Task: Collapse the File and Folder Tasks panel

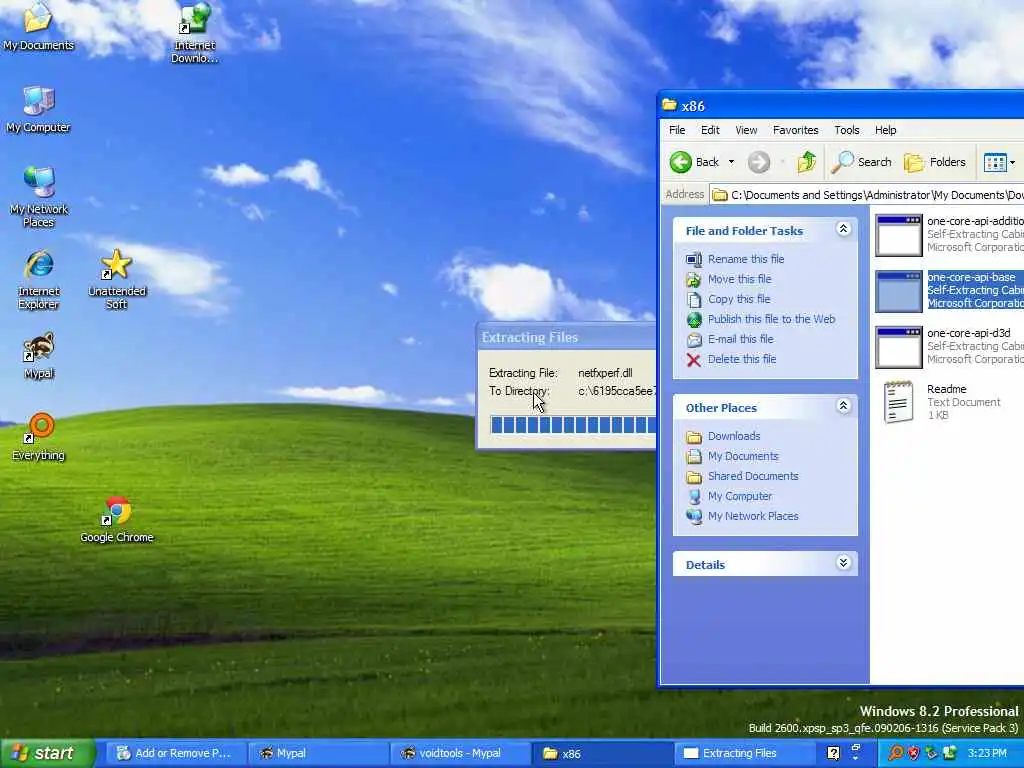Action: [843, 229]
